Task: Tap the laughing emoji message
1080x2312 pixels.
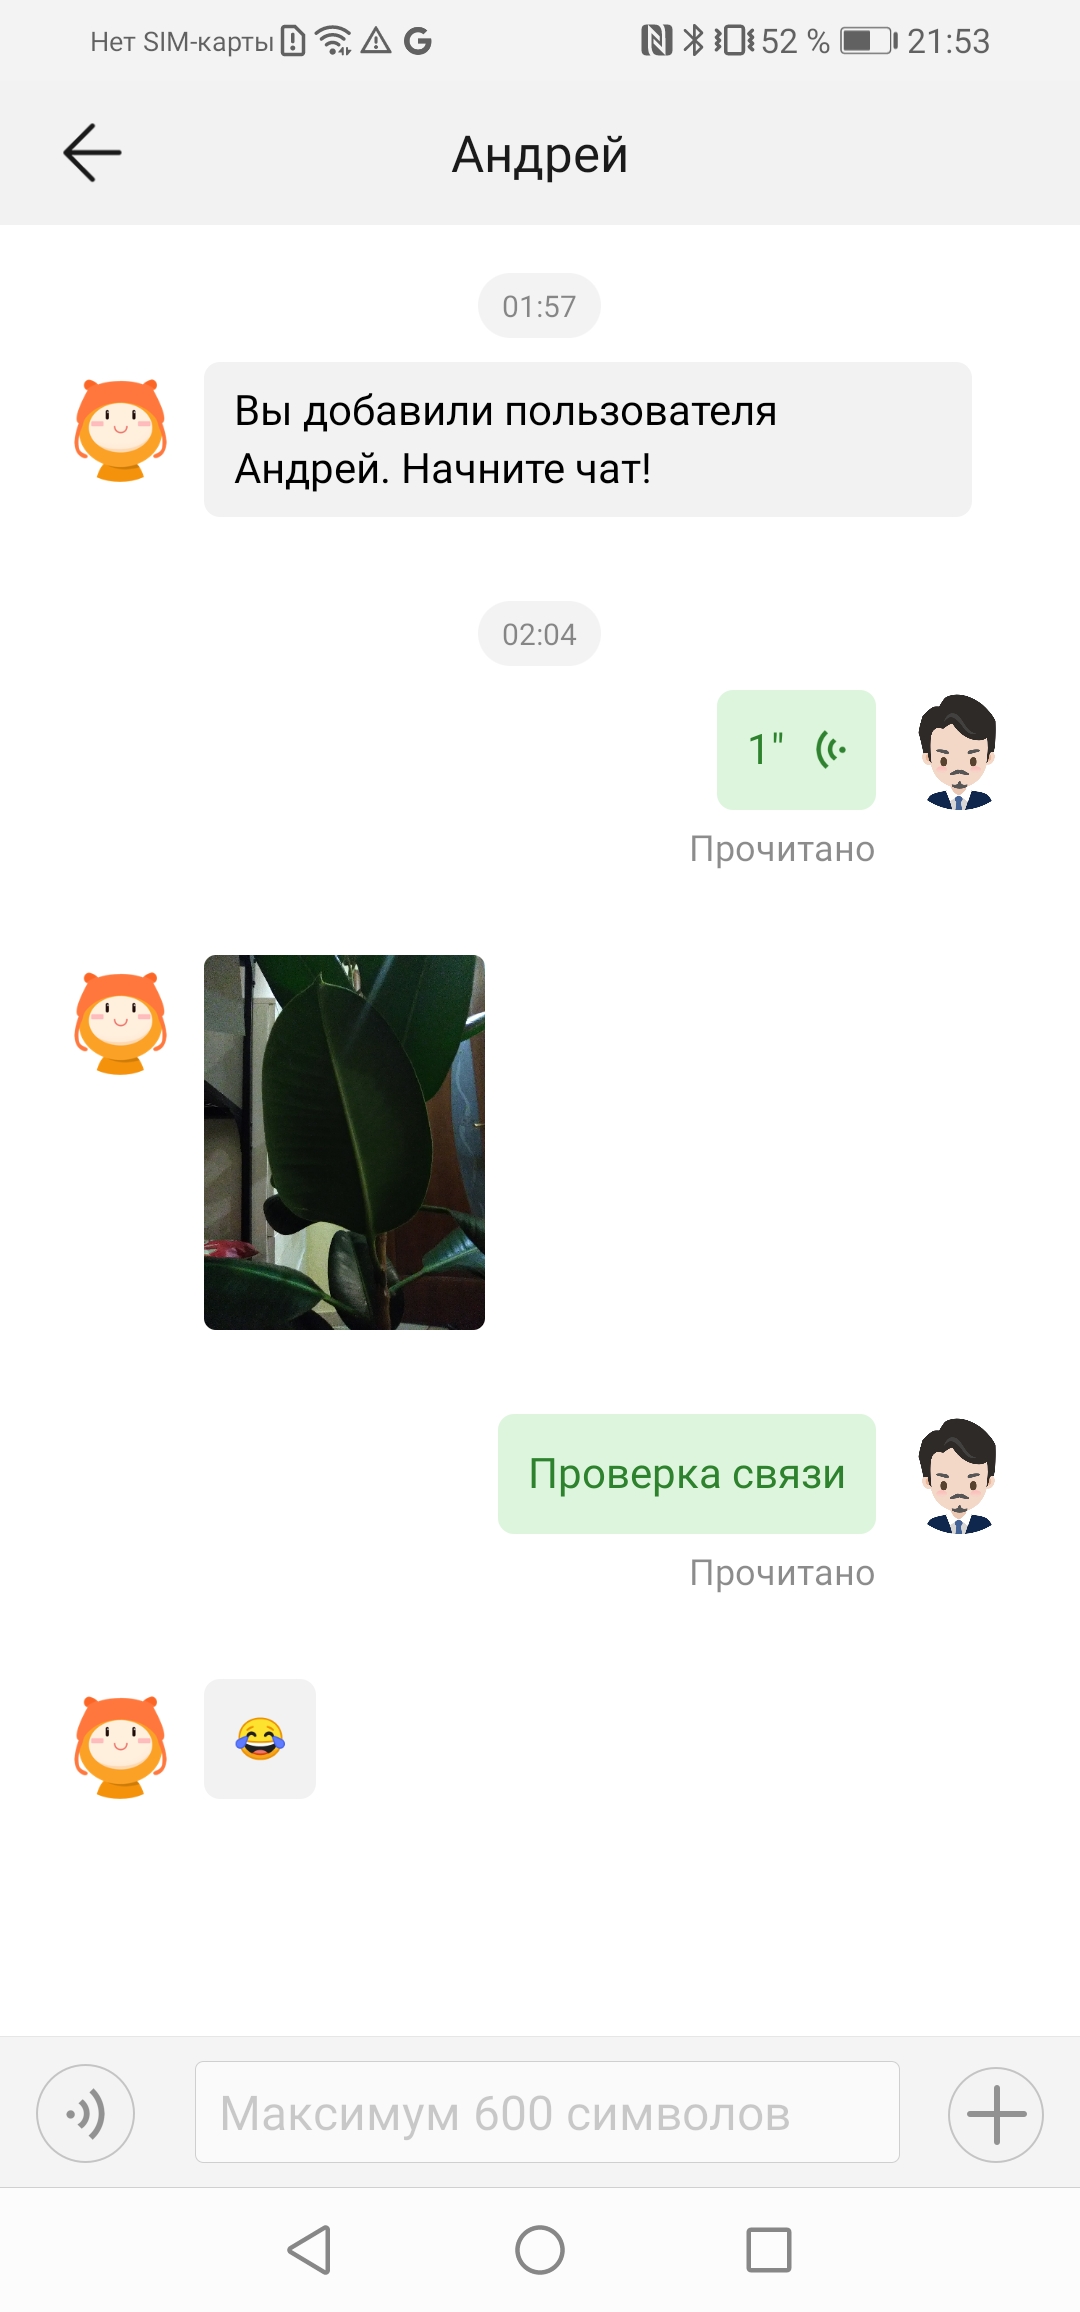Action: (x=260, y=1739)
